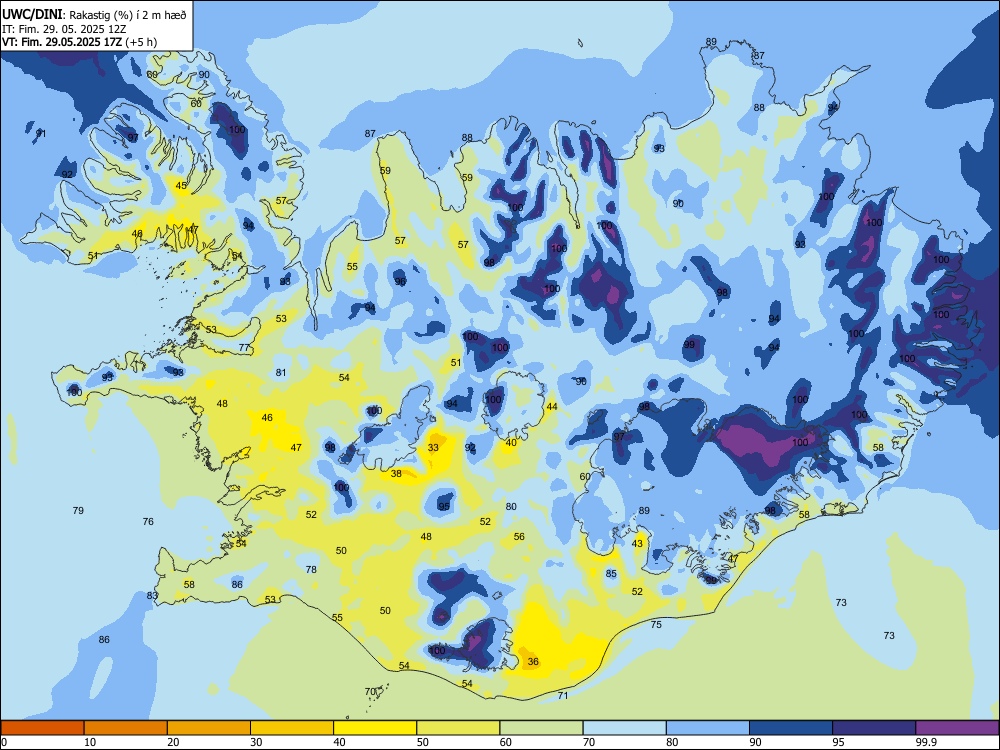Click the '30' legend tick label
1000x750 pixels.
pos(256,742)
